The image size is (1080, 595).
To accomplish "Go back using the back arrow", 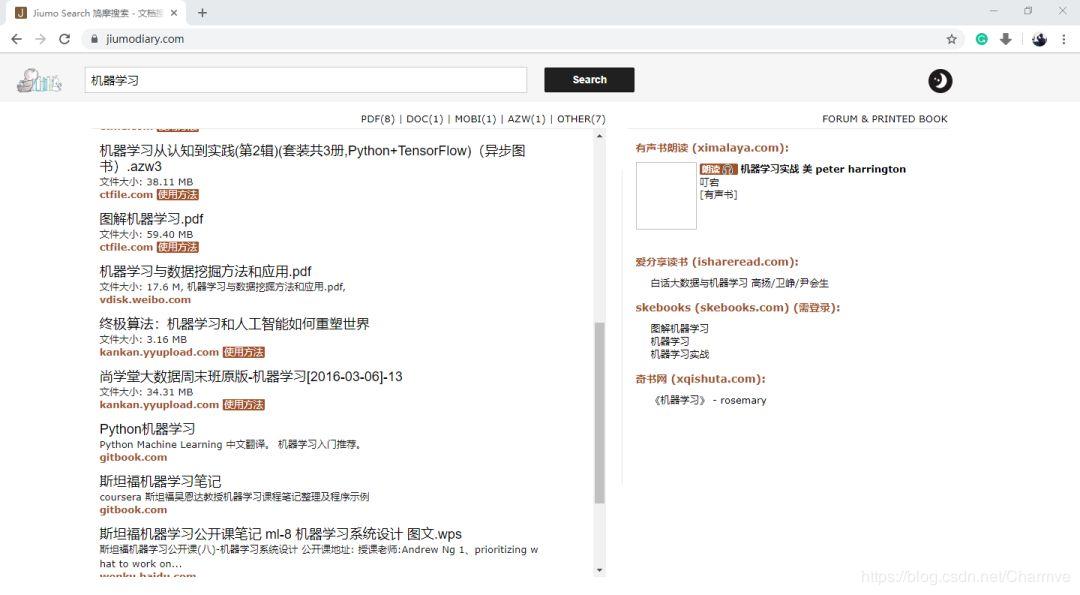I will [16, 39].
